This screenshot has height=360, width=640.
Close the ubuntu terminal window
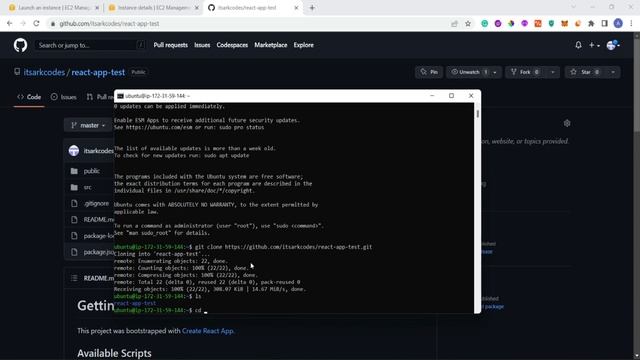point(471,96)
